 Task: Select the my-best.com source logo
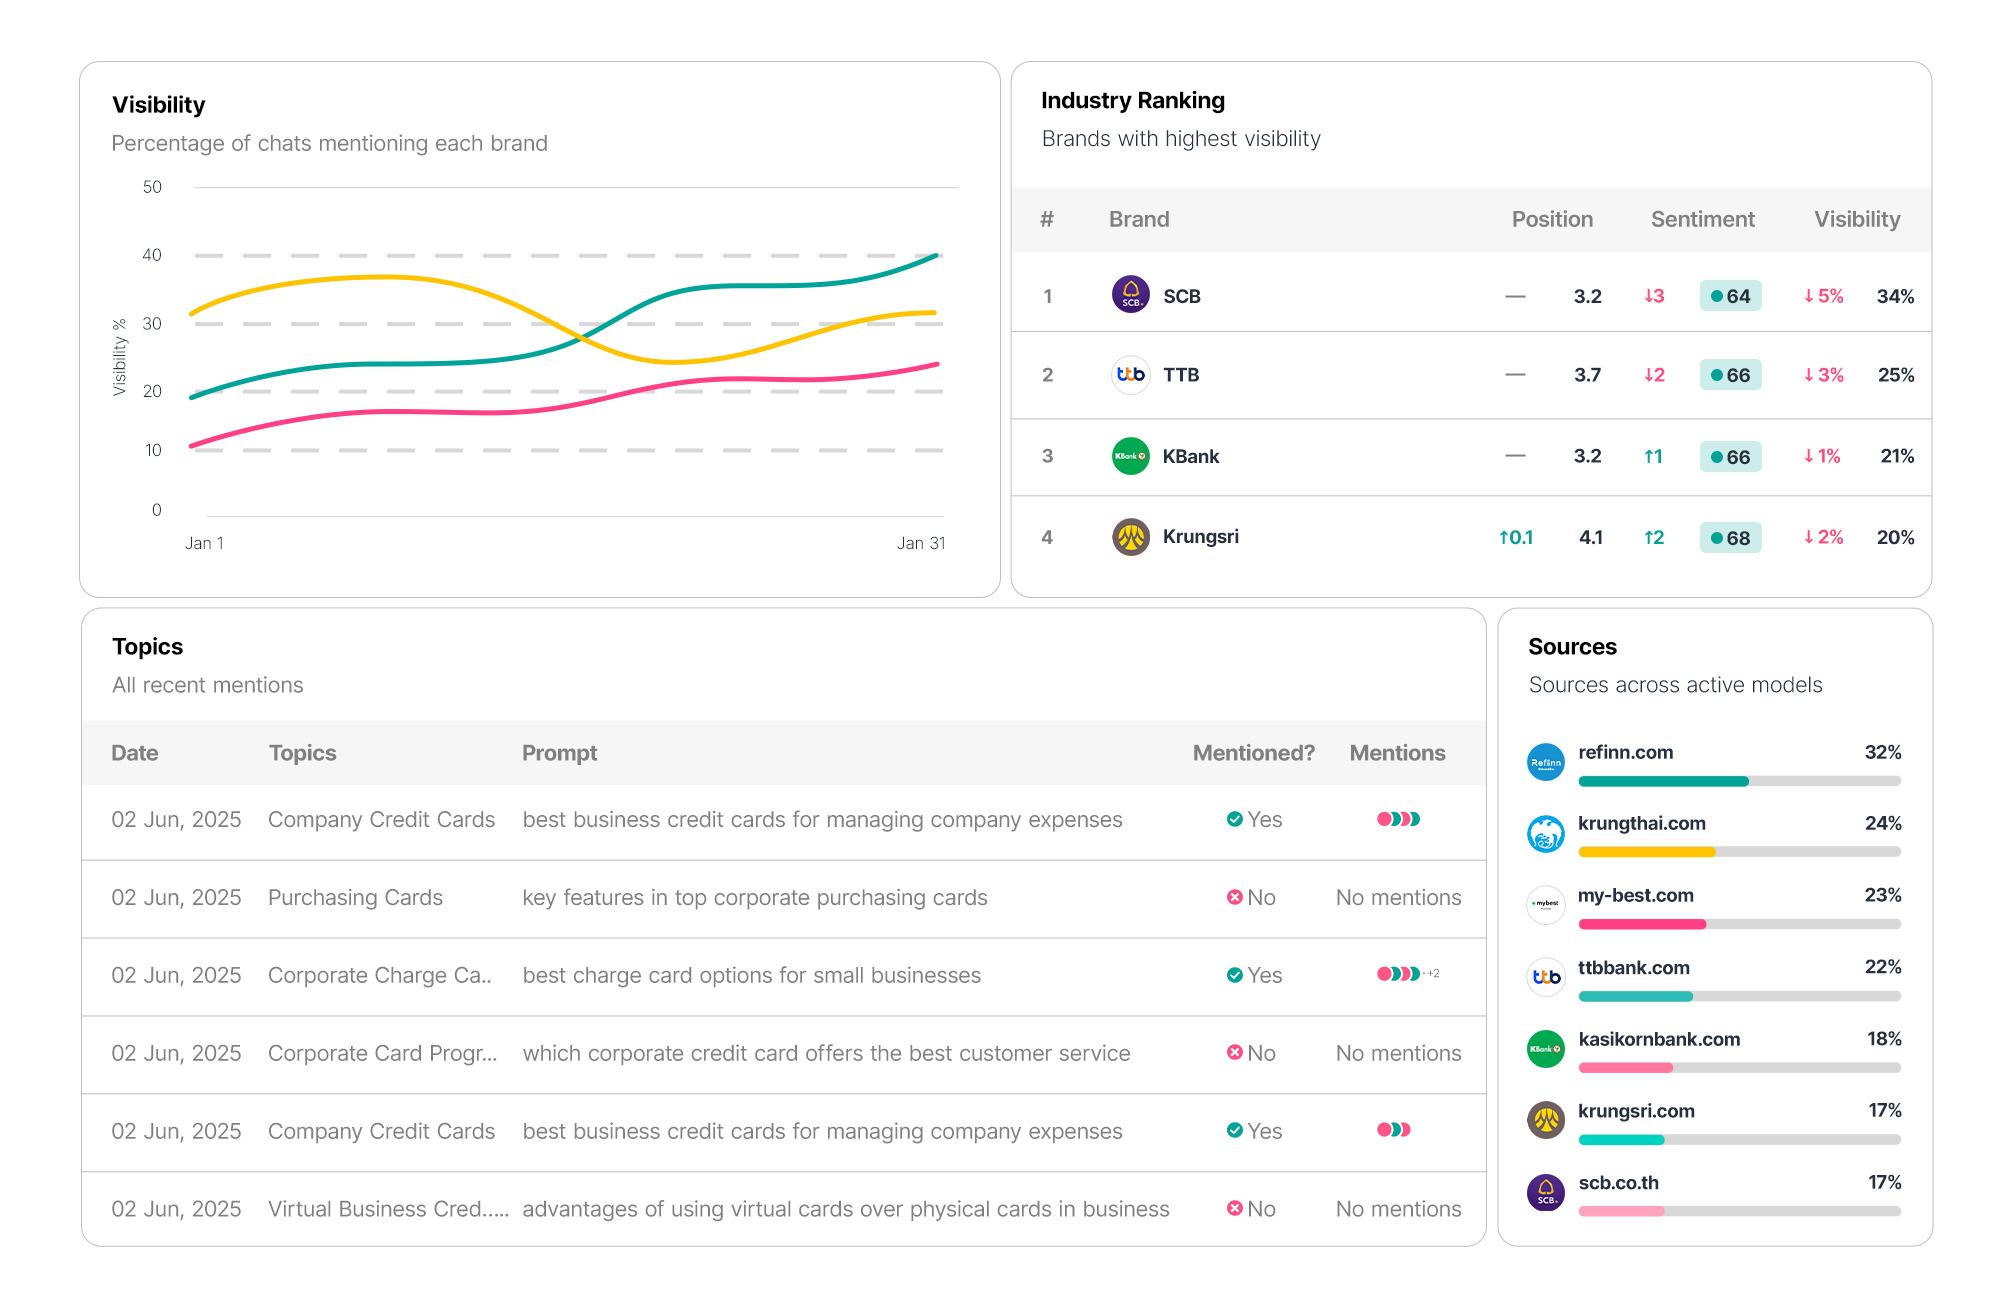click(x=1545, y=905)
